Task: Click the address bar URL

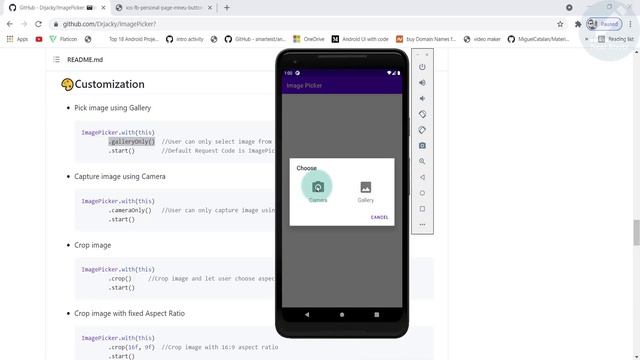Action: click(x=109, y=24)
